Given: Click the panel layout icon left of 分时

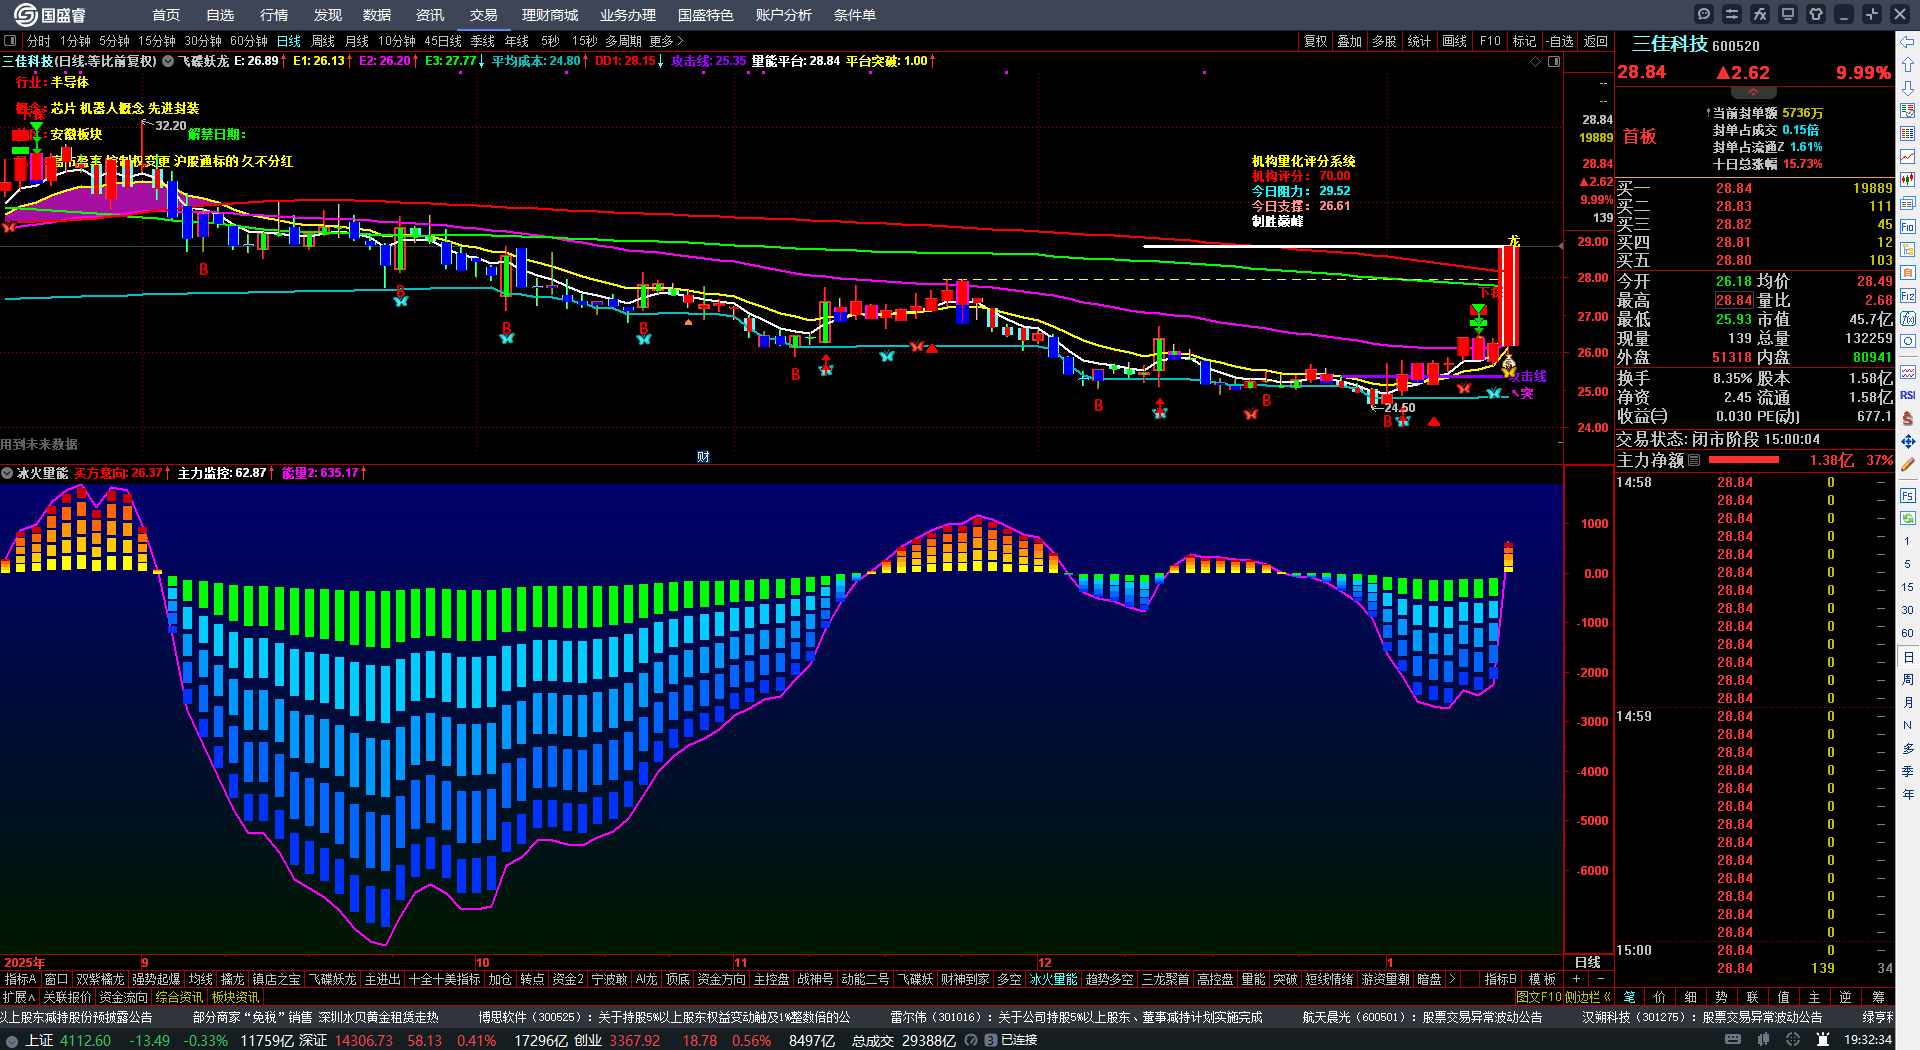Looking at the screenshot, I should click(x=10, y=41).
